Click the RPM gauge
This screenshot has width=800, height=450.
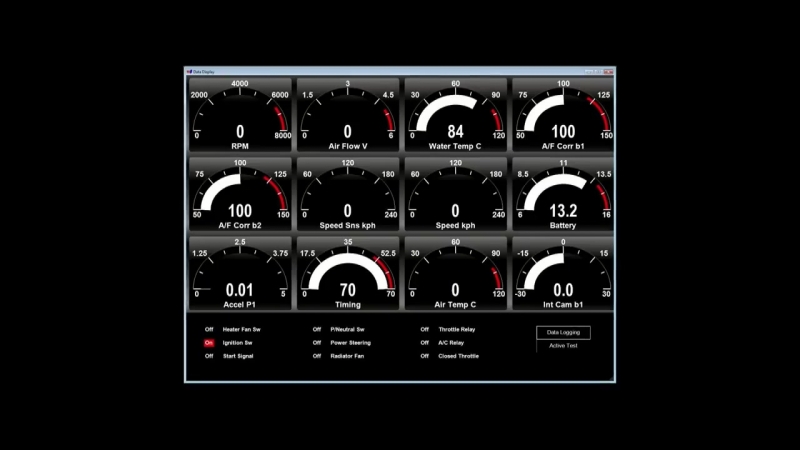pyautogui.click(x=240, y=114)
